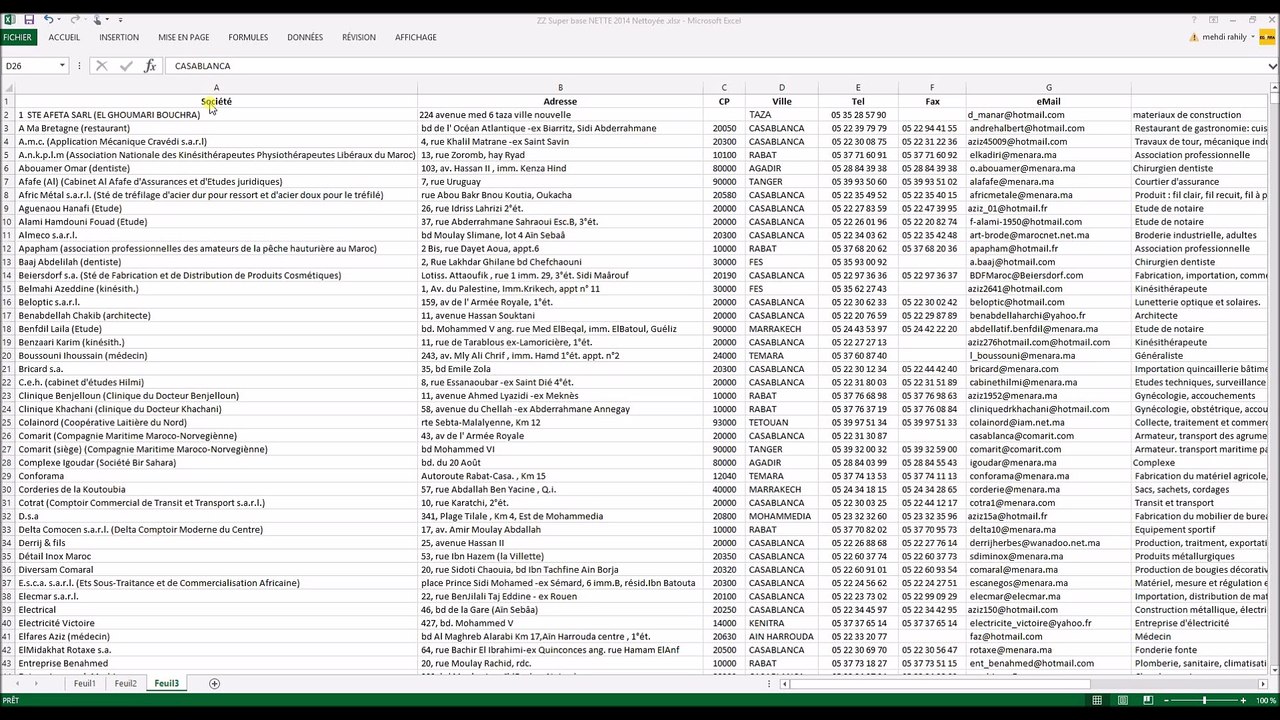
Task: Click the TETOUAN city cell
Action: pos(782,423)
